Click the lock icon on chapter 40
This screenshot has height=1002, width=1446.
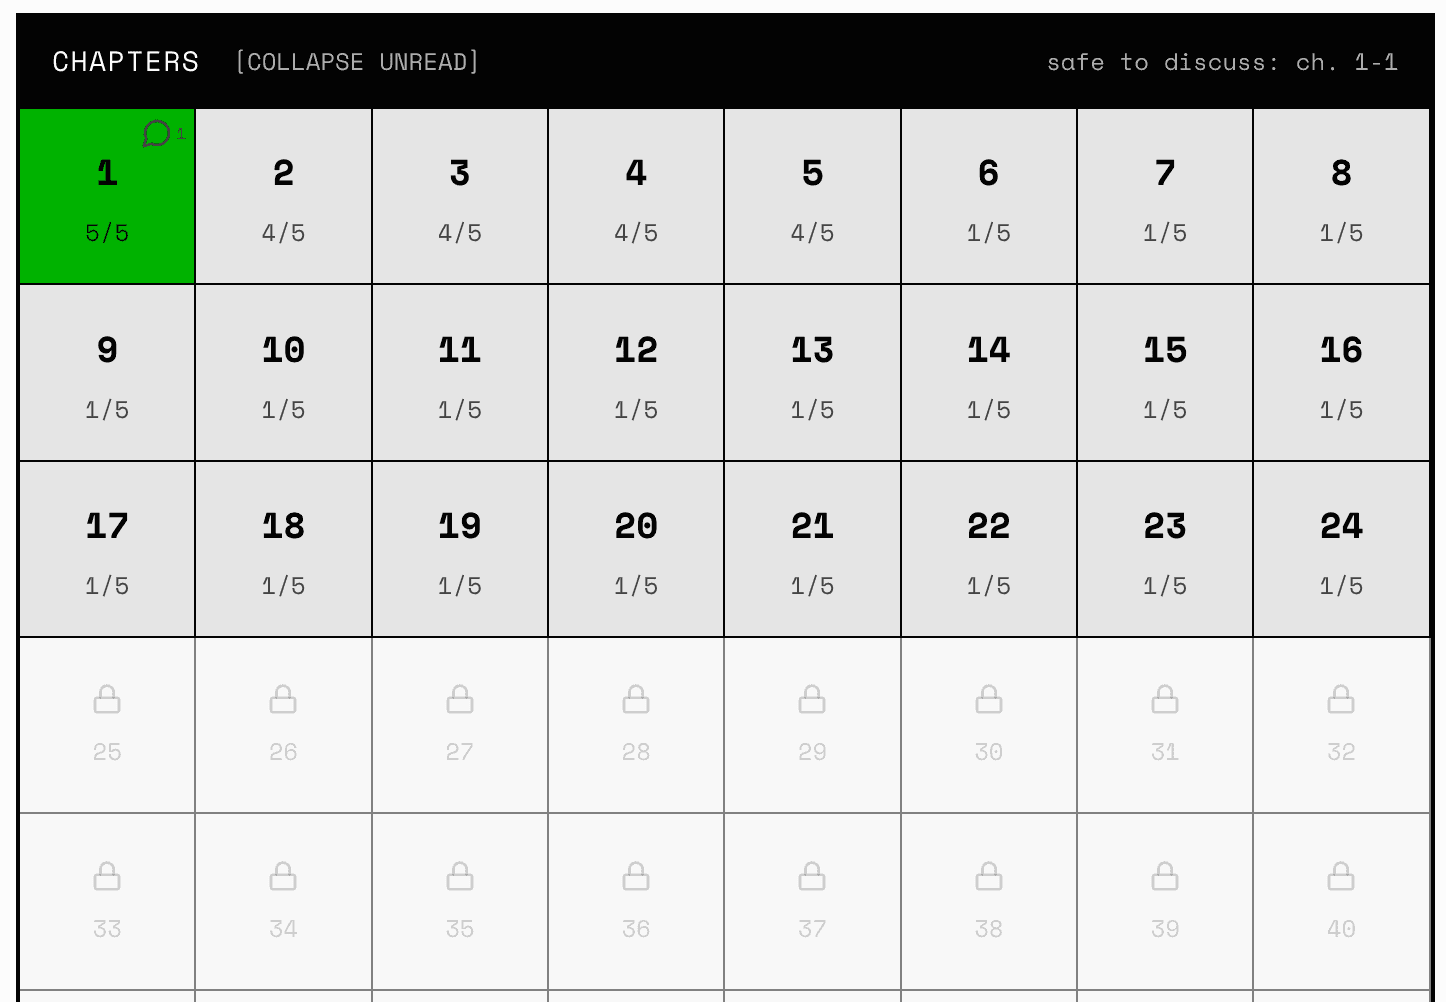click(x=1341, y=876)
